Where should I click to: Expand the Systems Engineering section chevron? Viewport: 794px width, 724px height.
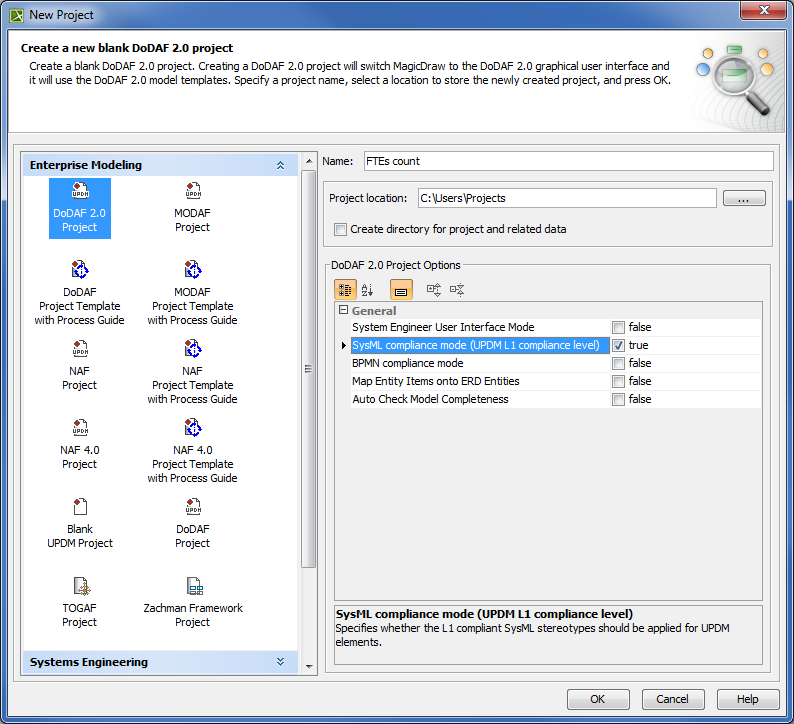point(281,662)
